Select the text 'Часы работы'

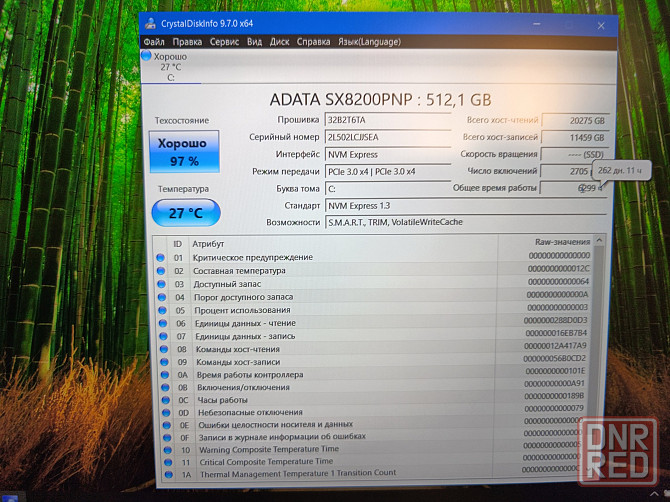pyautogui.click(x=222, y=400)
